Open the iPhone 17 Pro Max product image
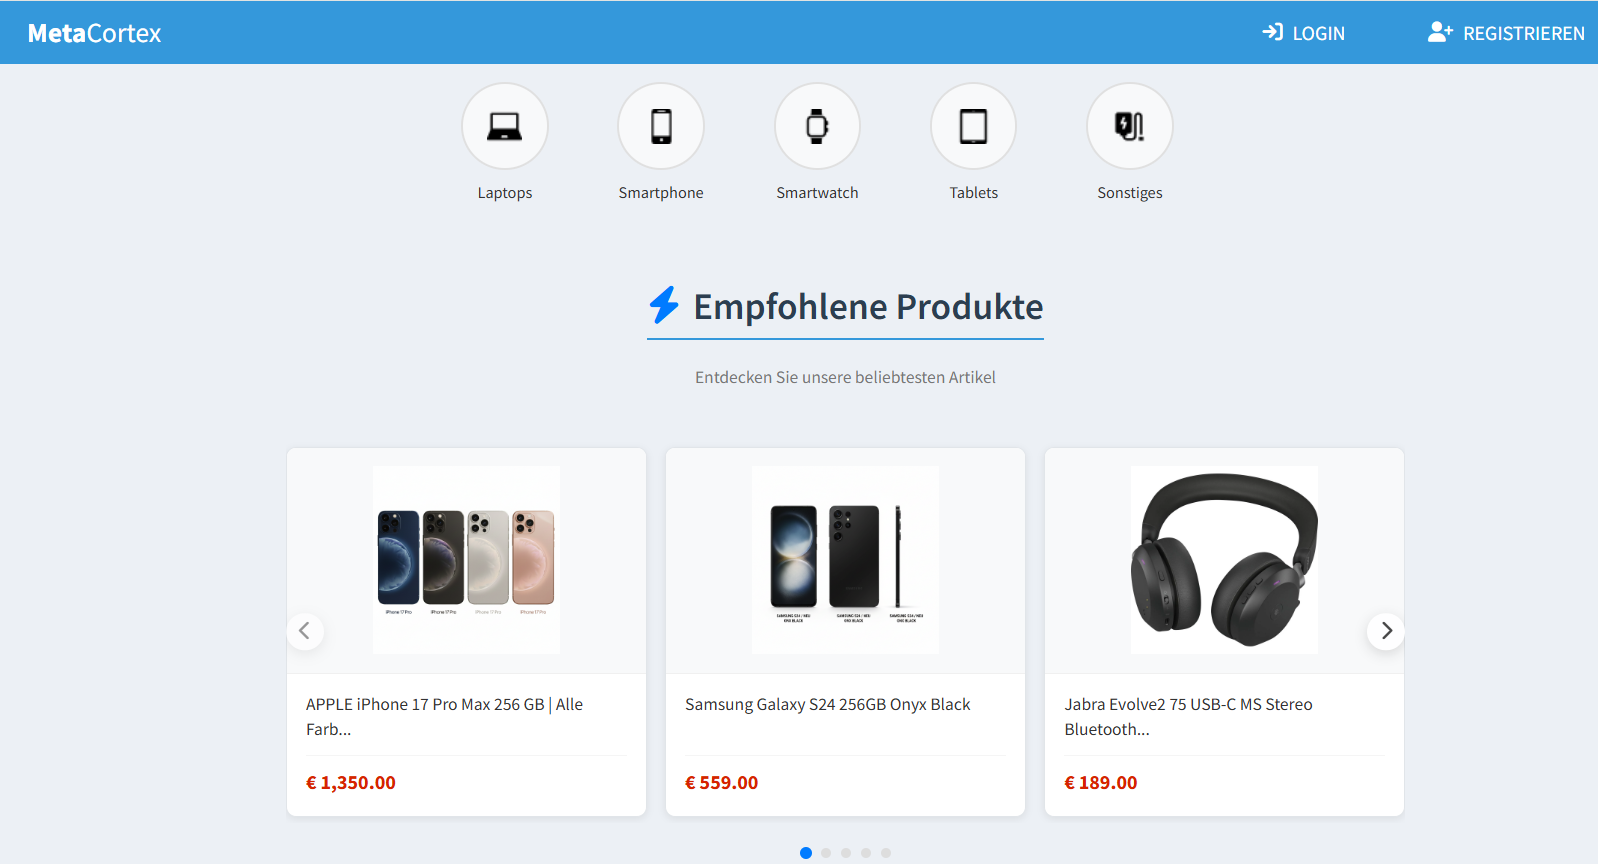1598x864 pixels. pyautogui.click(x=466, y=560)
